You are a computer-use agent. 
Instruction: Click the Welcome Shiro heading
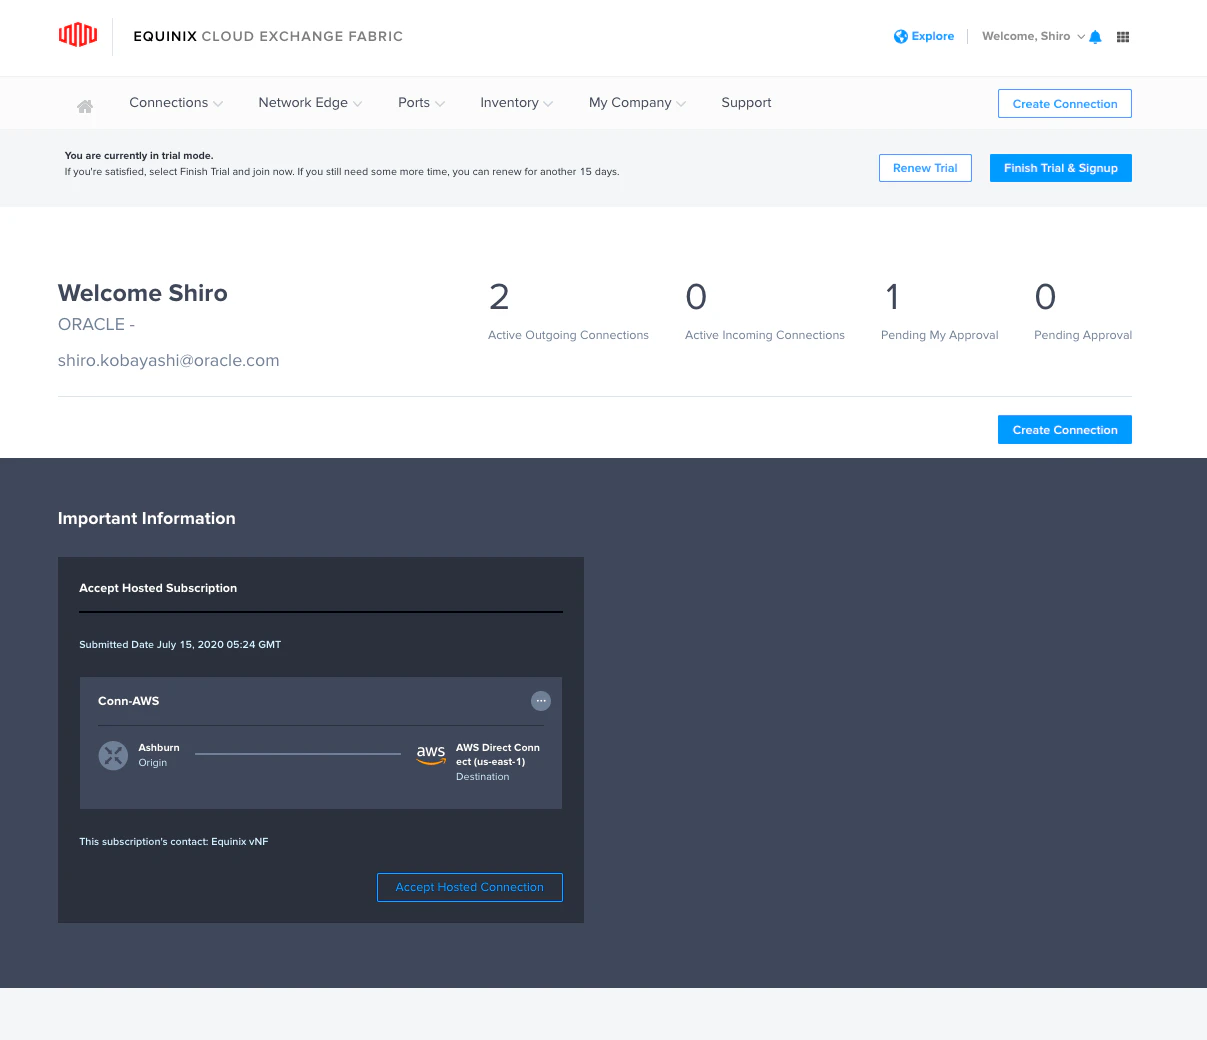tap(143, 293)
